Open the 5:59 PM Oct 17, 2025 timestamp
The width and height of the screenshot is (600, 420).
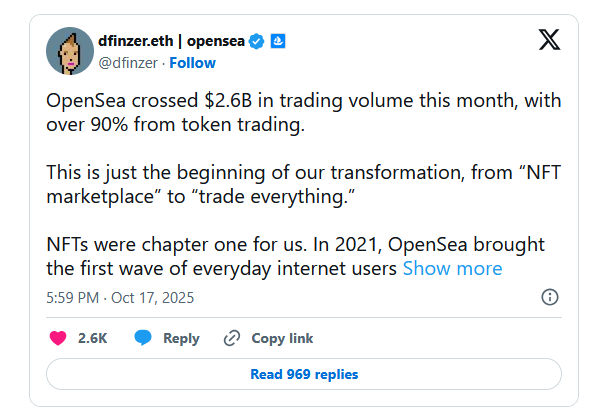pyautogui.click(x=120, y=297)
